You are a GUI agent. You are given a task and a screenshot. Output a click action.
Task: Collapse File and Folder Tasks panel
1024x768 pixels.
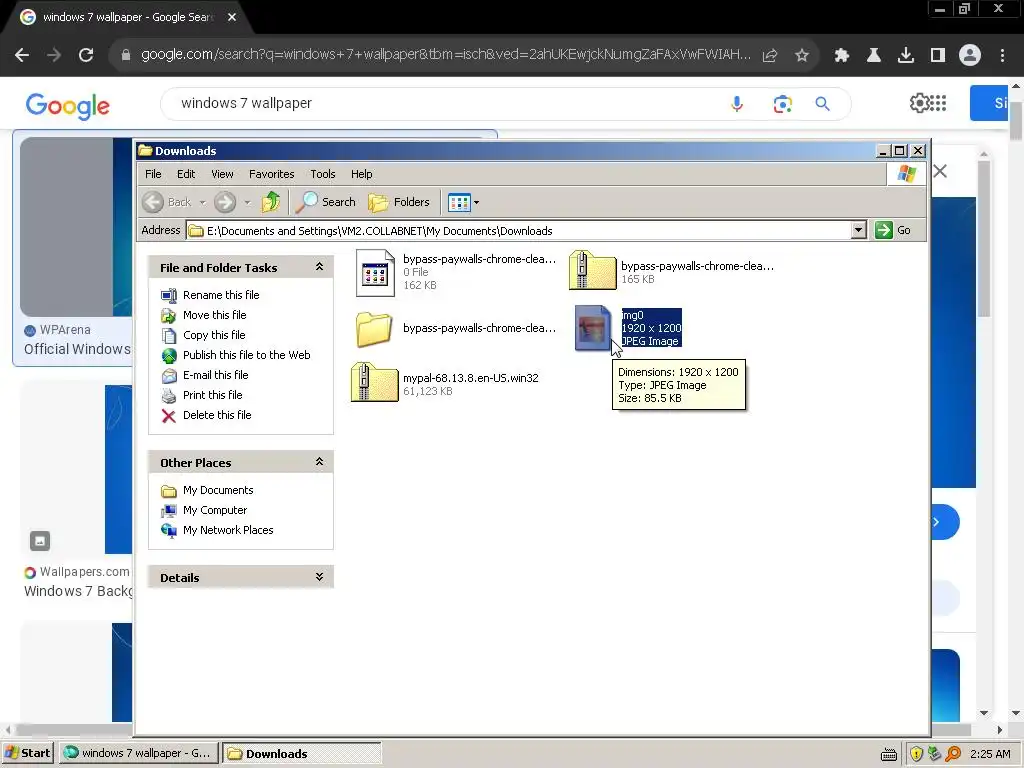319,267
